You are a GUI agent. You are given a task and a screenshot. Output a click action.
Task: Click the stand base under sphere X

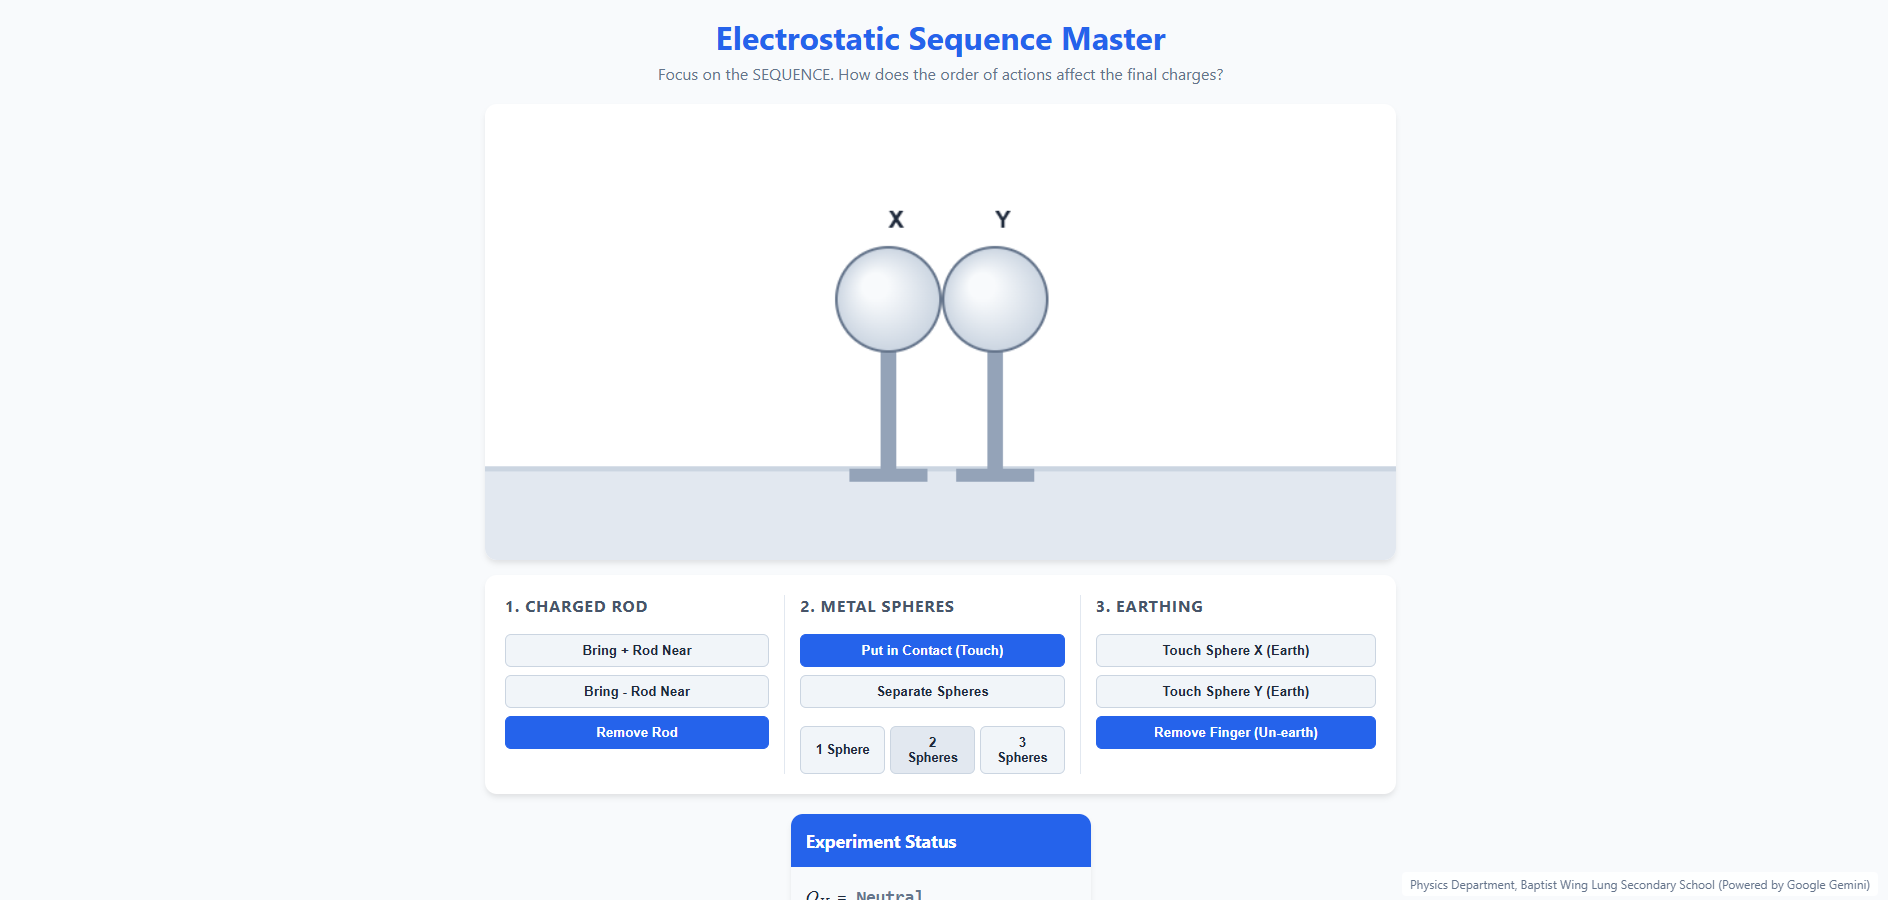(888, 475)
